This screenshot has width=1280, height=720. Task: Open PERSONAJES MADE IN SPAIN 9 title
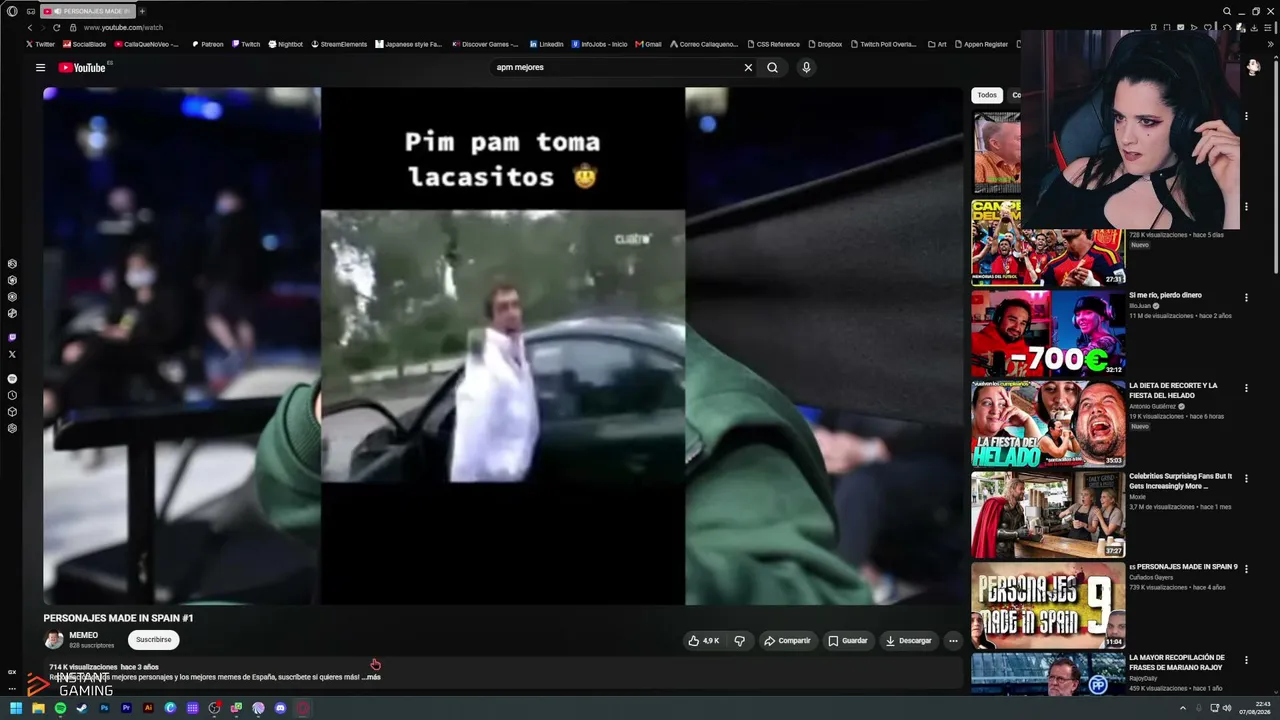click(x=1183, y=567)
